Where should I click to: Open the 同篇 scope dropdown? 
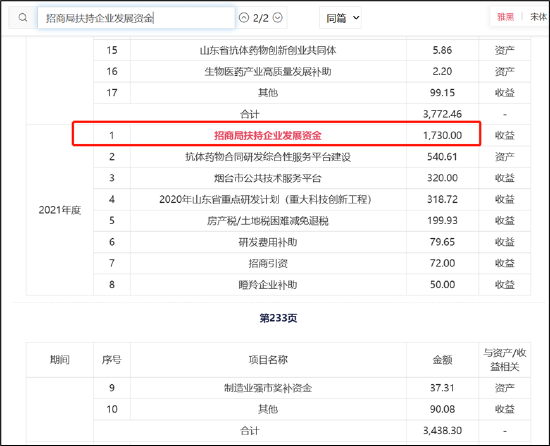point(341,18)
